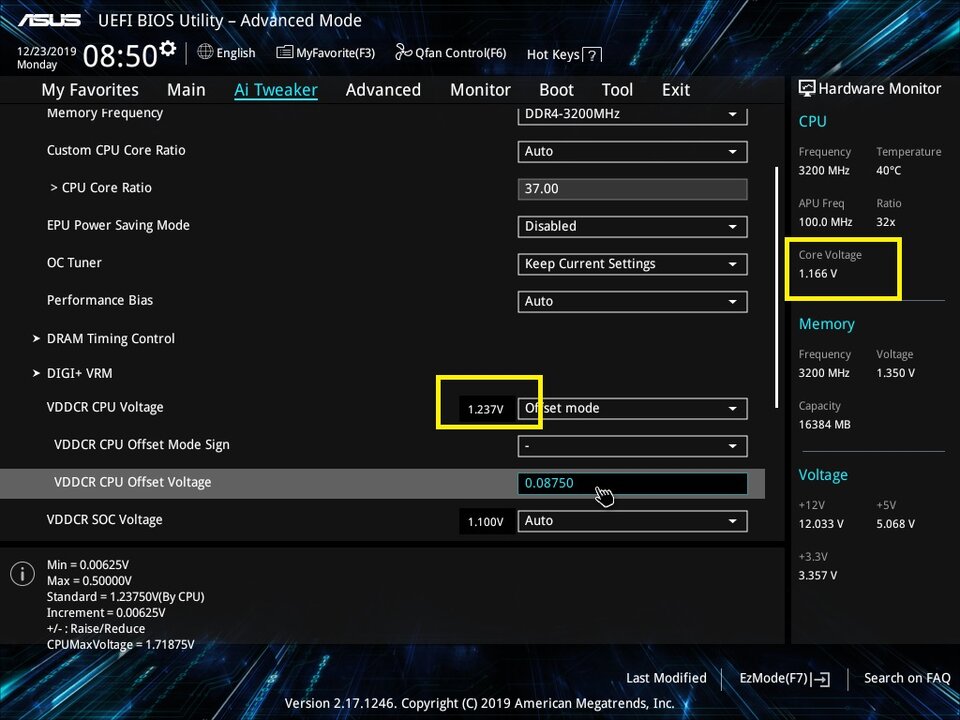Click the Core Voltage 1.166 V value
Image resolution: width=960 pixels, height=720 pixels.
tap(818, 274)
